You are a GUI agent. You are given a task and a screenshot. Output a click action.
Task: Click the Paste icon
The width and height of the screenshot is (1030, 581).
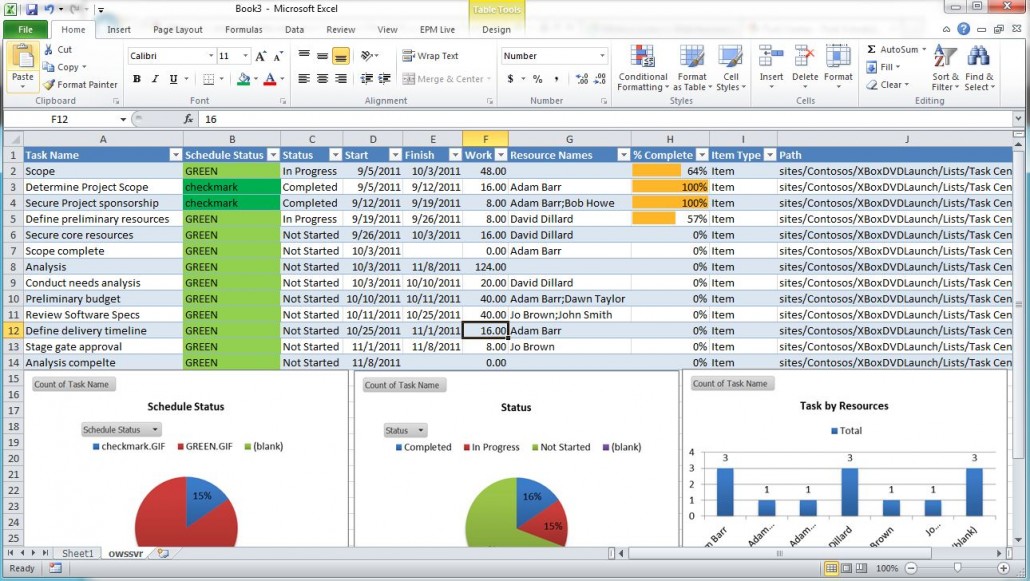(23, 57)
